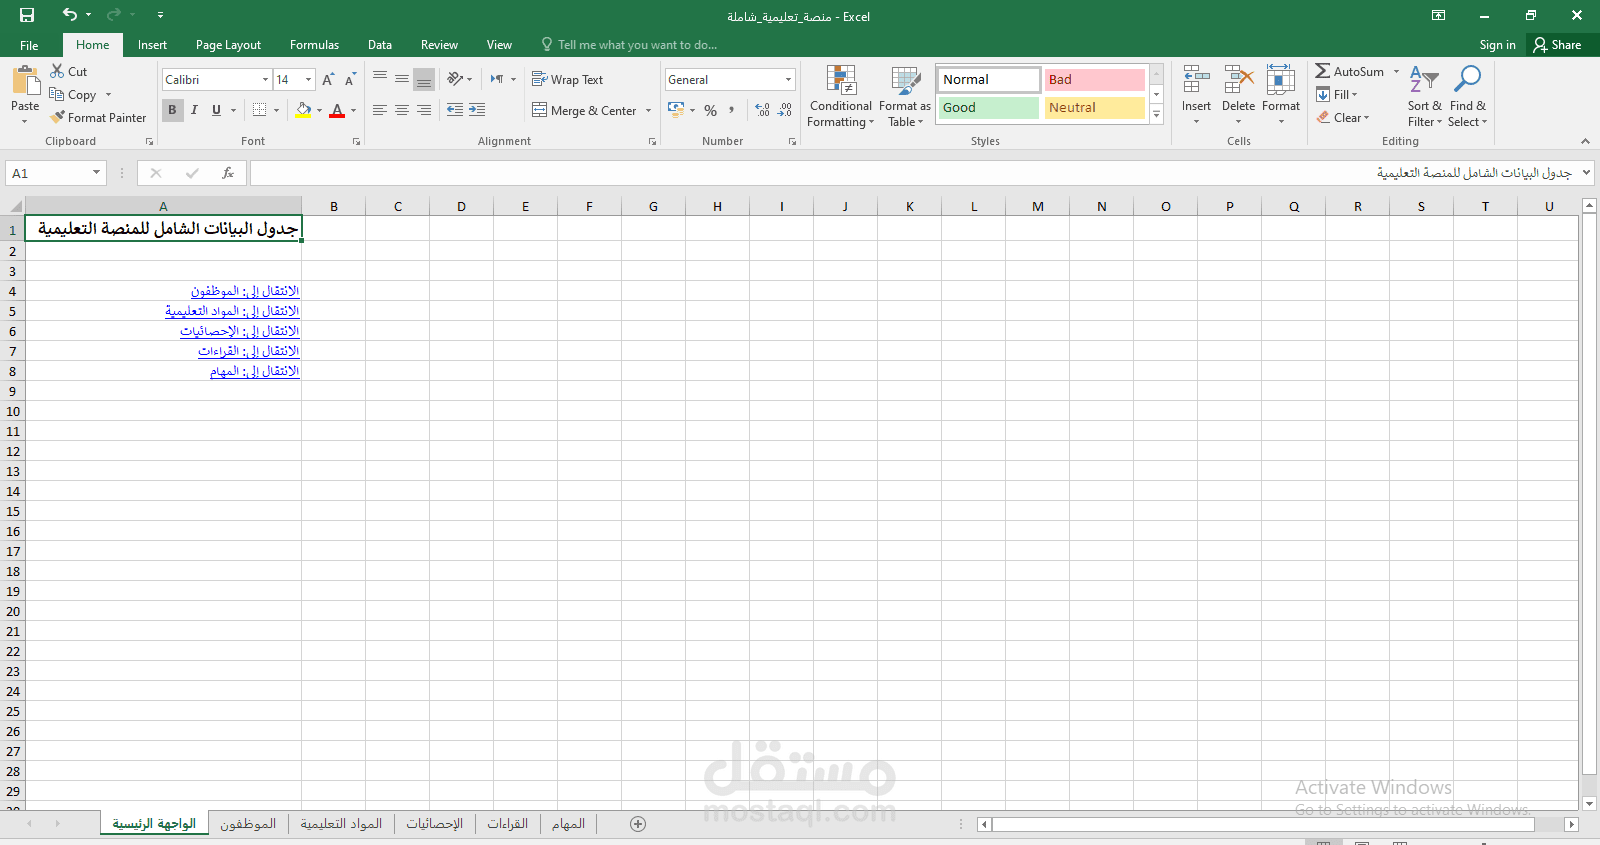Screen dimensions: 1600x845
Task: Open the Formulas tab
Action: coord(314,45)
